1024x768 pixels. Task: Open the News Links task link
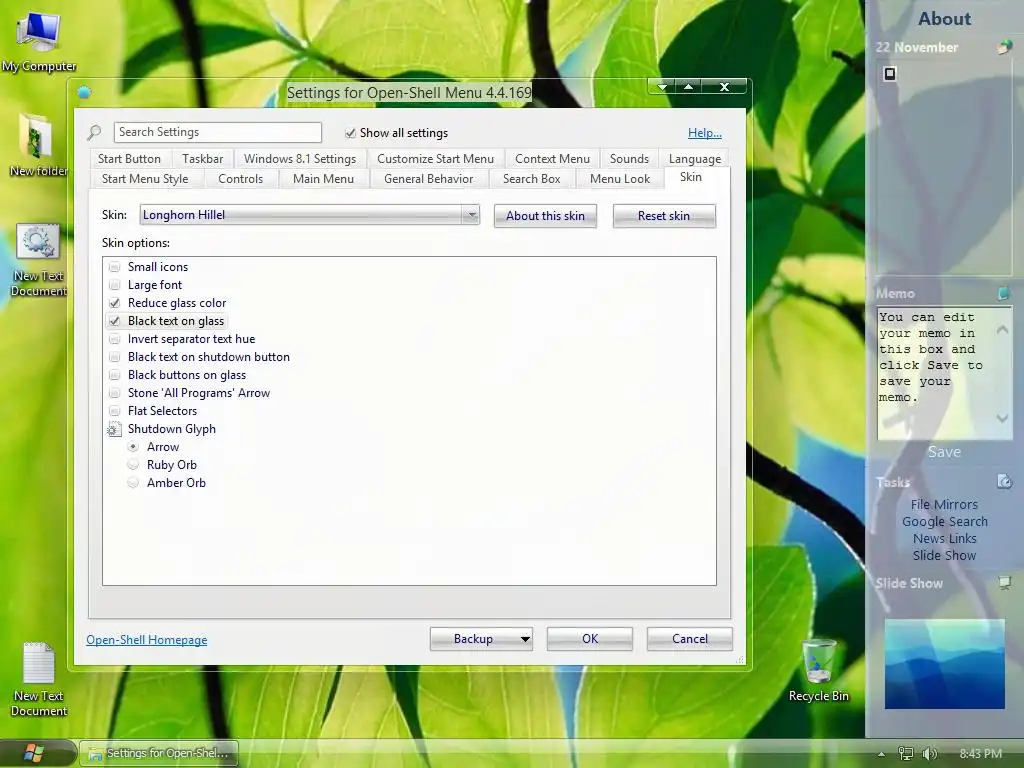tap(945, 539)
